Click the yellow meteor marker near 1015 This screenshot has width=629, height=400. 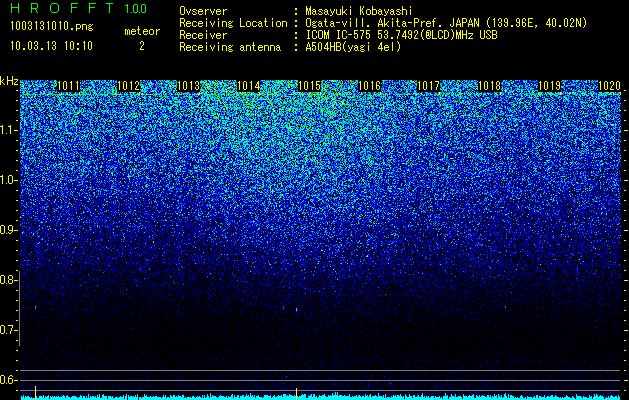pos(296,394)
